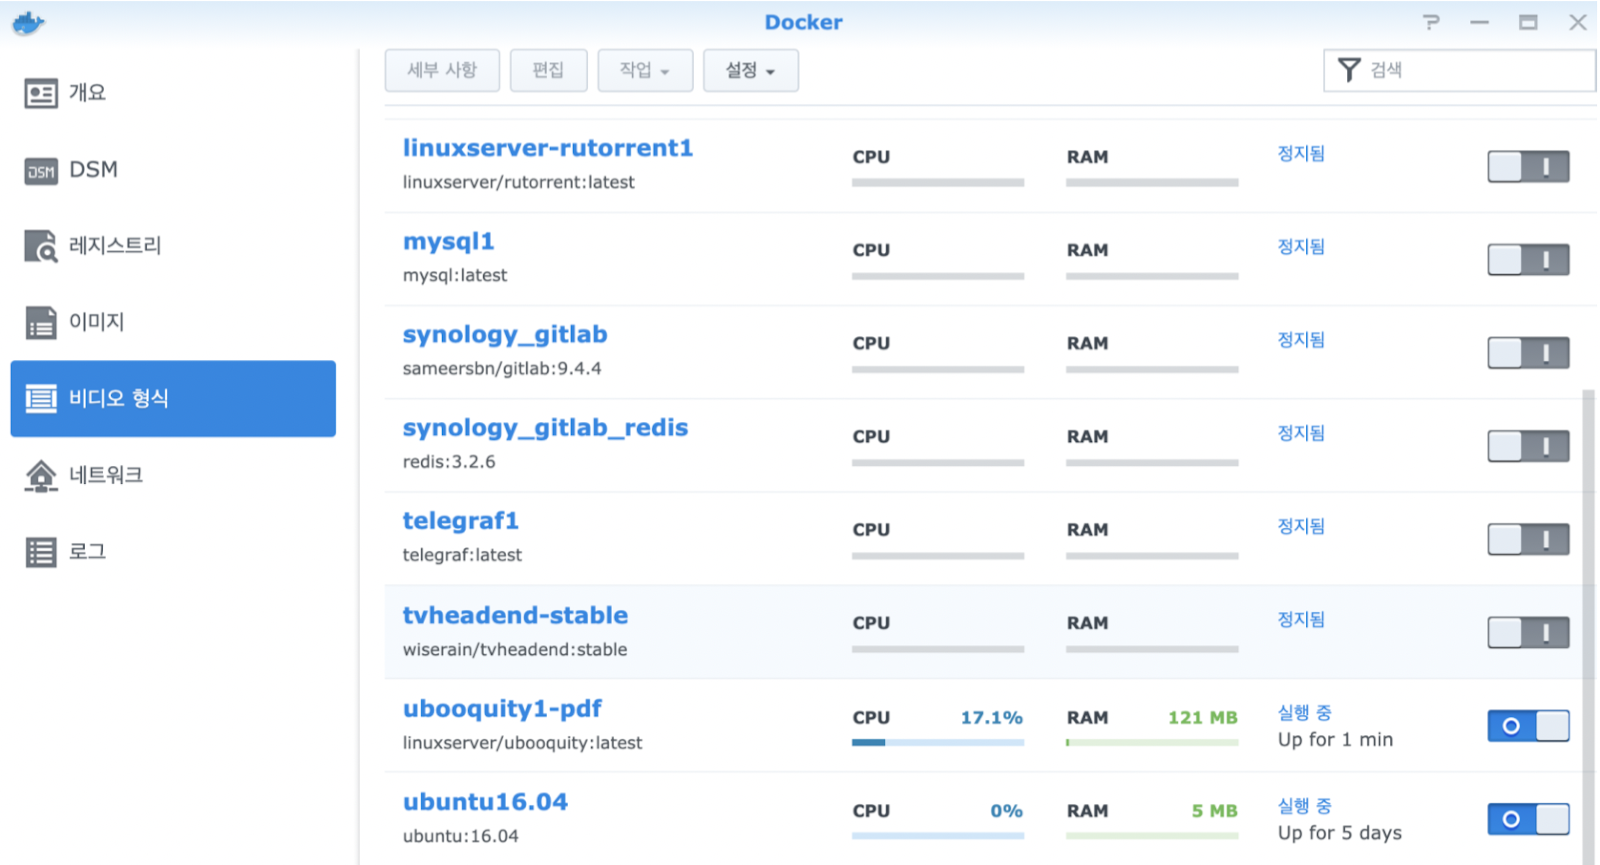Click the ubooquity1-pdf CPU usage bar
1600x865 pixels.
point(938,742)
